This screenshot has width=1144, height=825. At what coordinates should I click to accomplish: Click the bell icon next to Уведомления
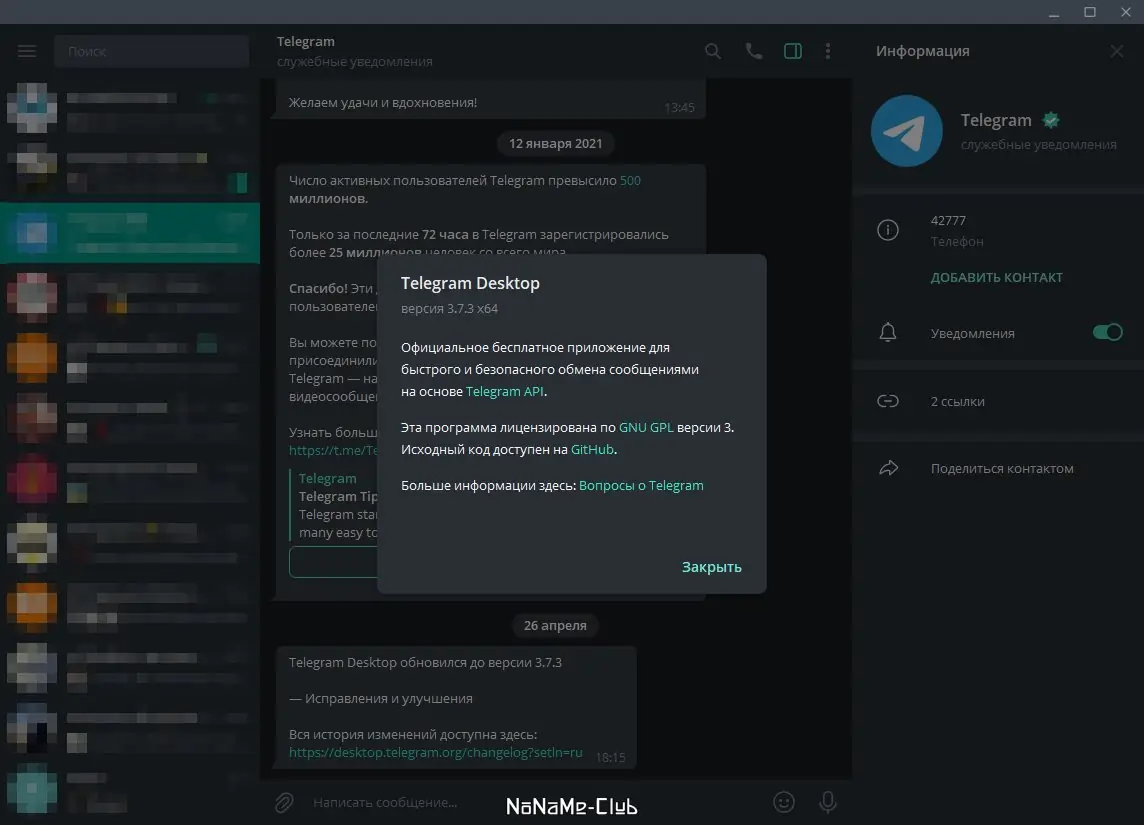(887, 333)
